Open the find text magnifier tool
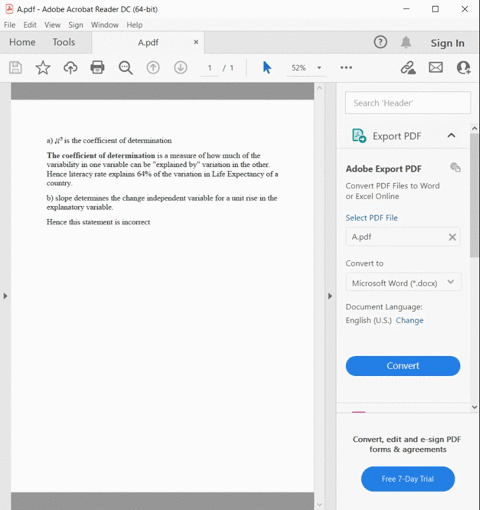The width and height of the screenshot is (480, 510). [x=126, y=68]
